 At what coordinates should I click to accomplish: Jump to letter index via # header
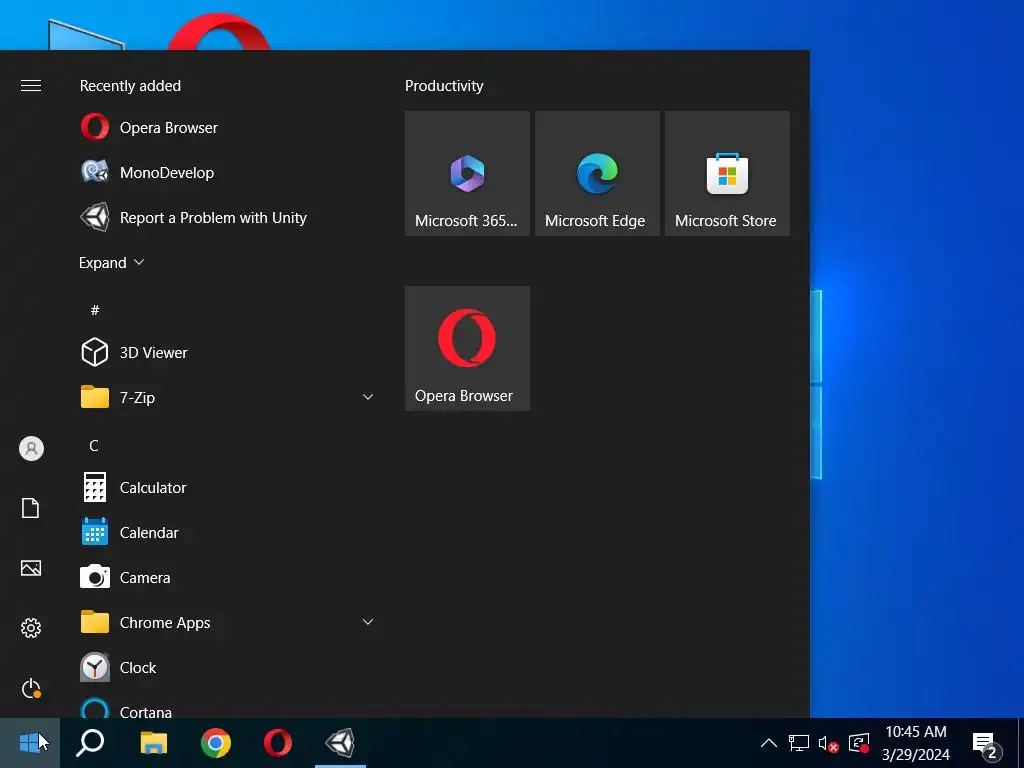95,310
